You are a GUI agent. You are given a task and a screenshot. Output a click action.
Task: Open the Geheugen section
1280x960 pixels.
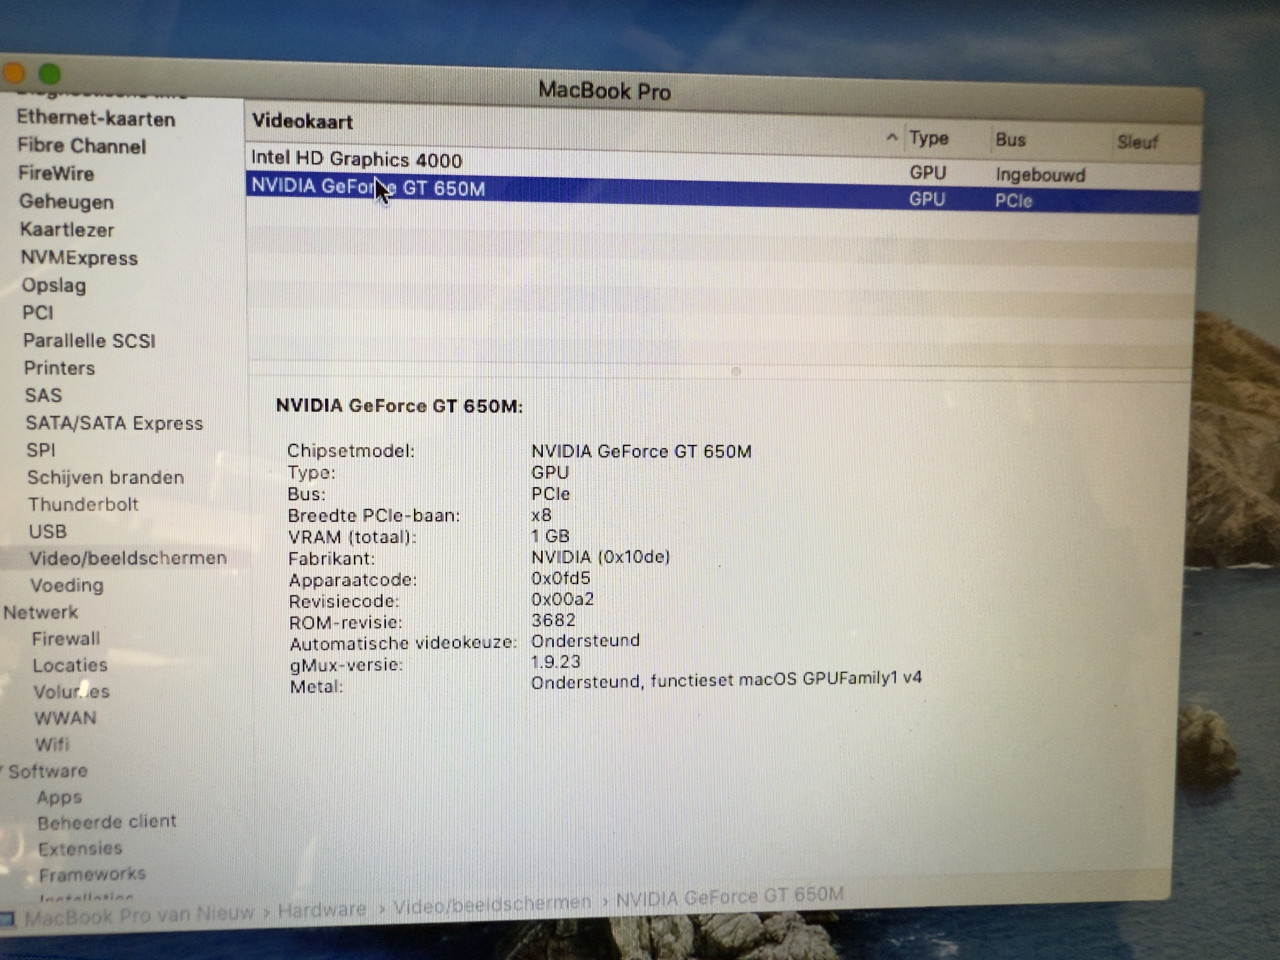66,201
